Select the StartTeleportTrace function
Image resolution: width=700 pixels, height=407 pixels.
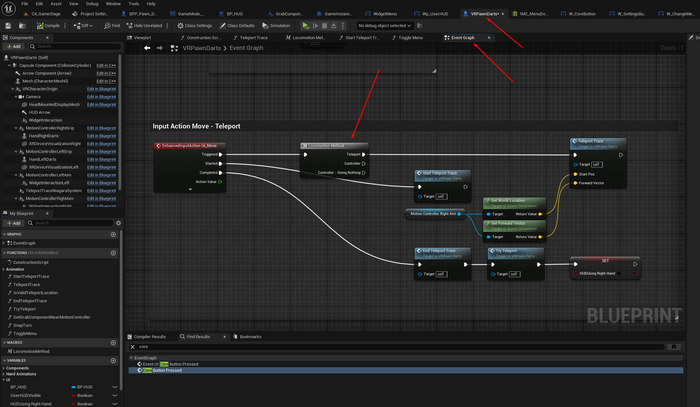[32, 276]
